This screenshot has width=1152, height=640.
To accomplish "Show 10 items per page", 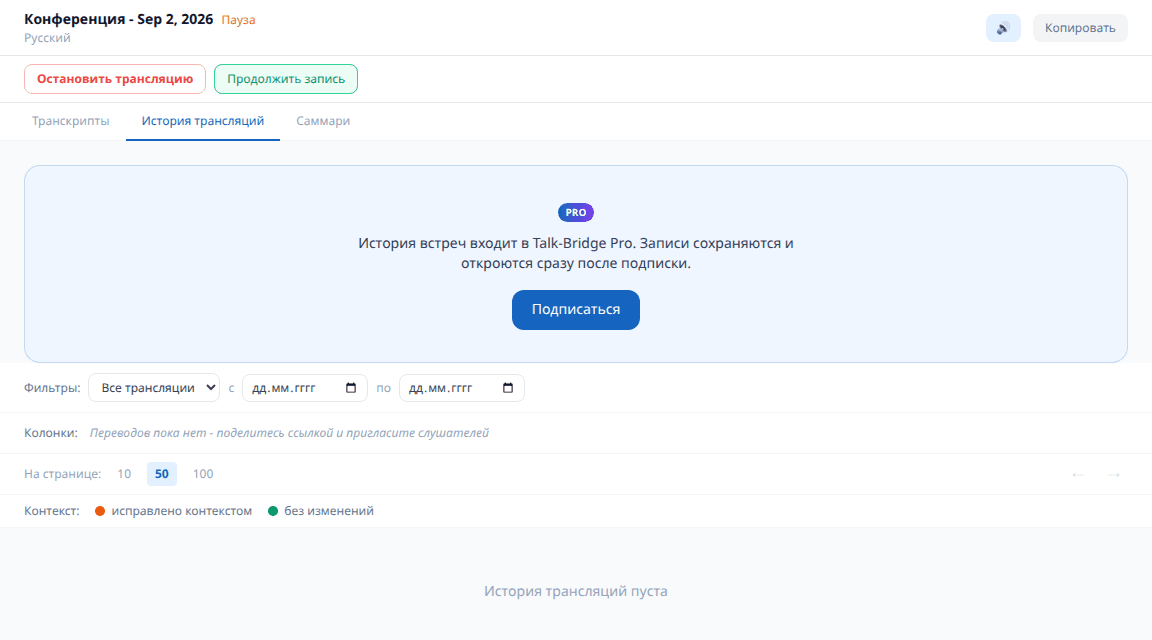I will pos(124,474).
